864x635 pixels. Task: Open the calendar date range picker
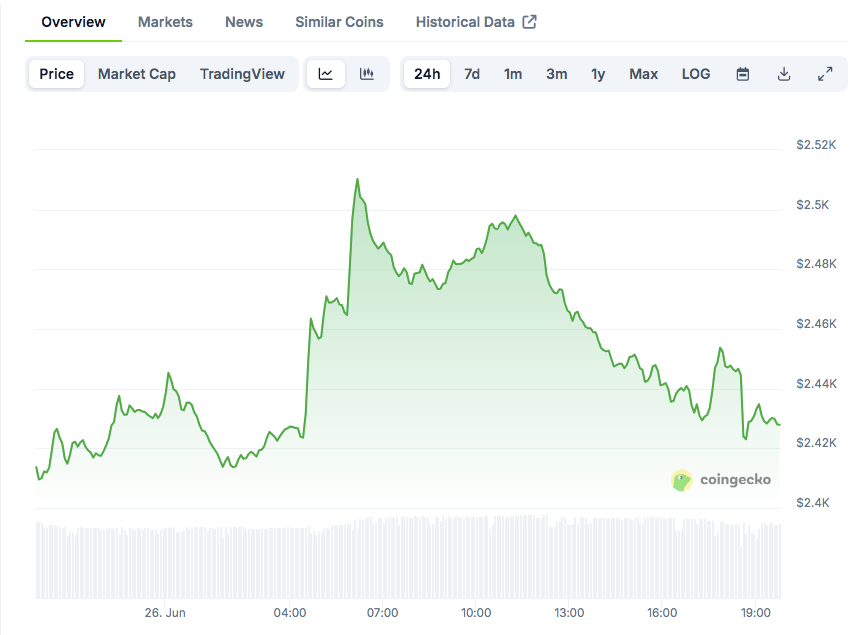pyautogui.click(x=743, y=74)
